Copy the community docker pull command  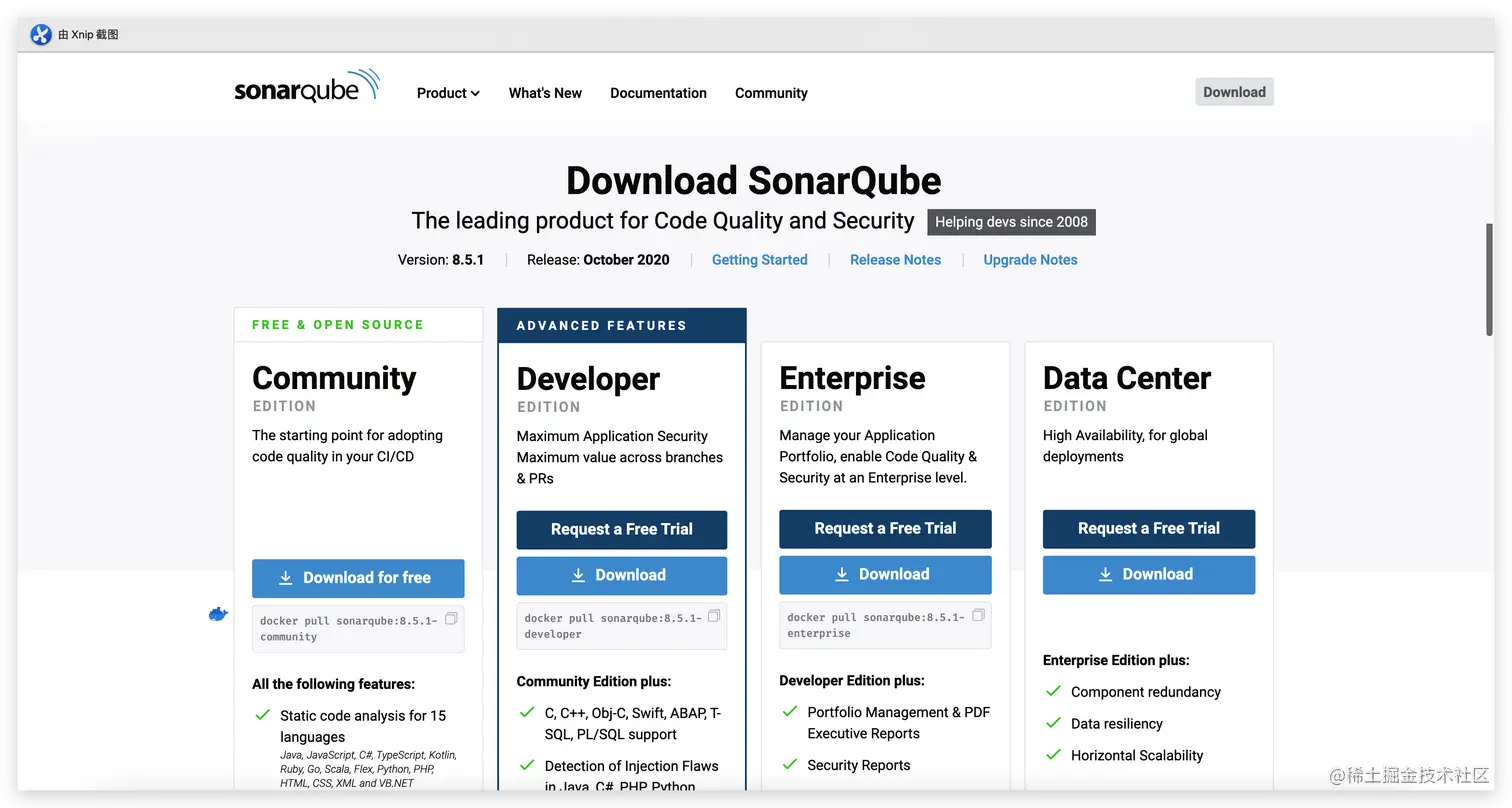coord(451,619)
